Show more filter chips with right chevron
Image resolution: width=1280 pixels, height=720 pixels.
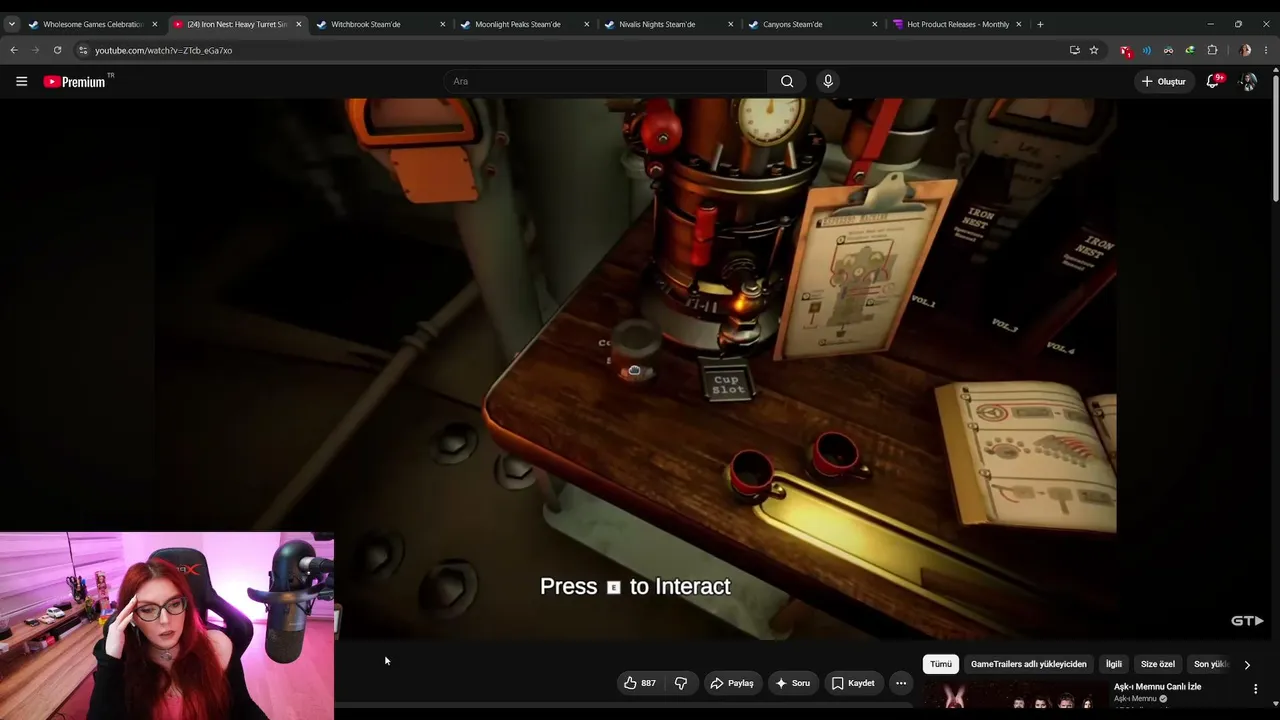point(1246,664)
